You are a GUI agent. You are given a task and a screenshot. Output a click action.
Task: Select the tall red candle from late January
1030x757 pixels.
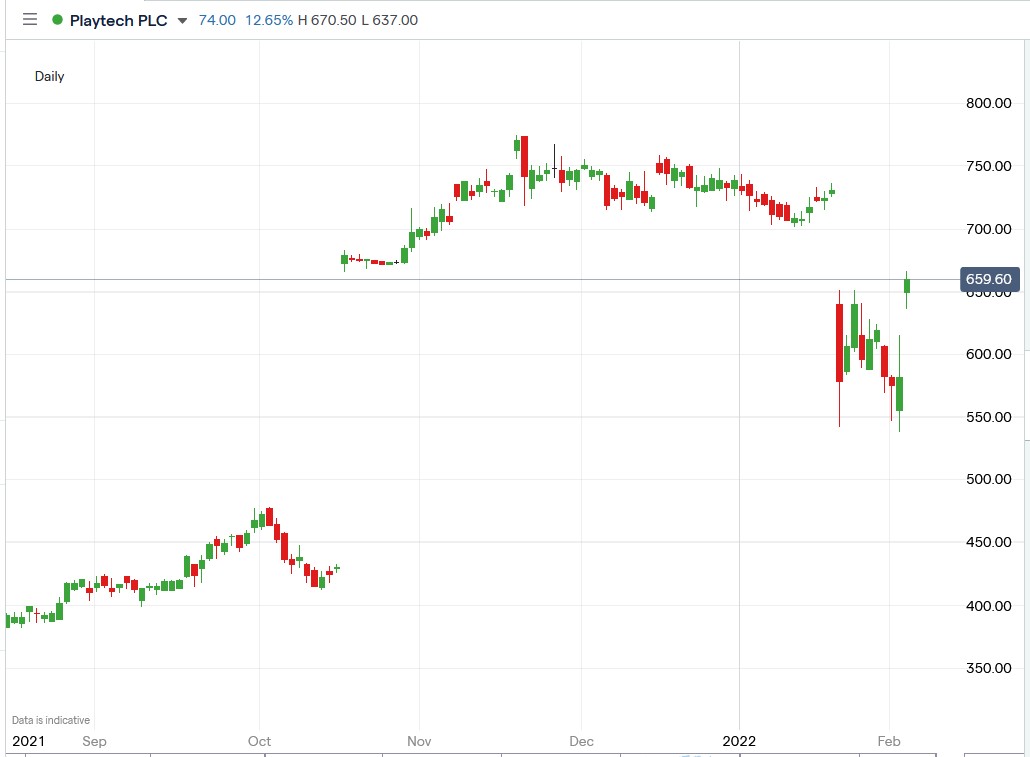coord(839,340)
